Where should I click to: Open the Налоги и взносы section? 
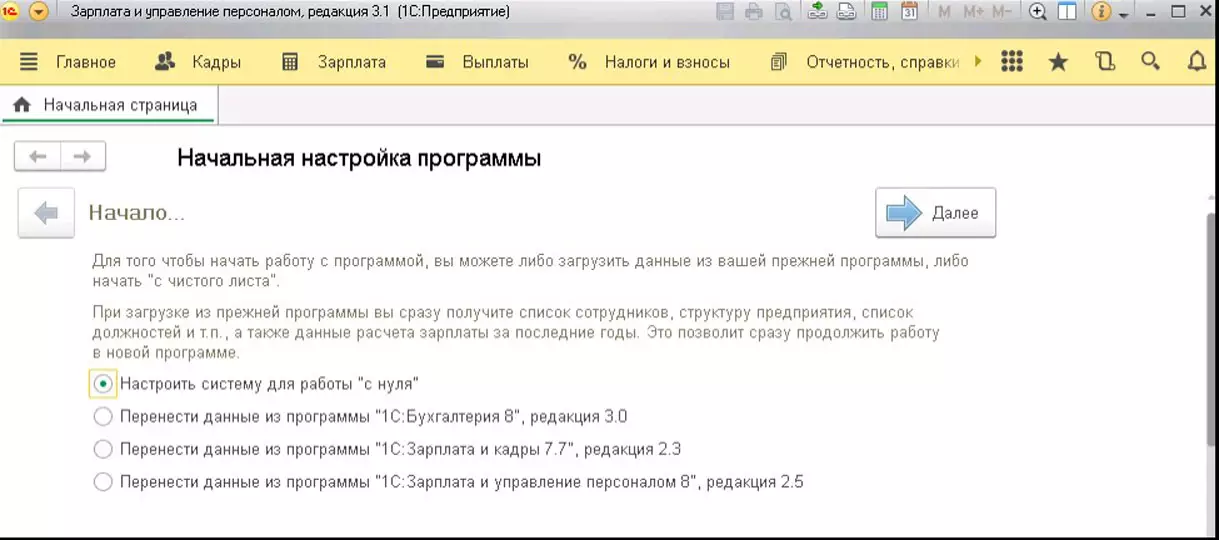click(x=667, y=62)
